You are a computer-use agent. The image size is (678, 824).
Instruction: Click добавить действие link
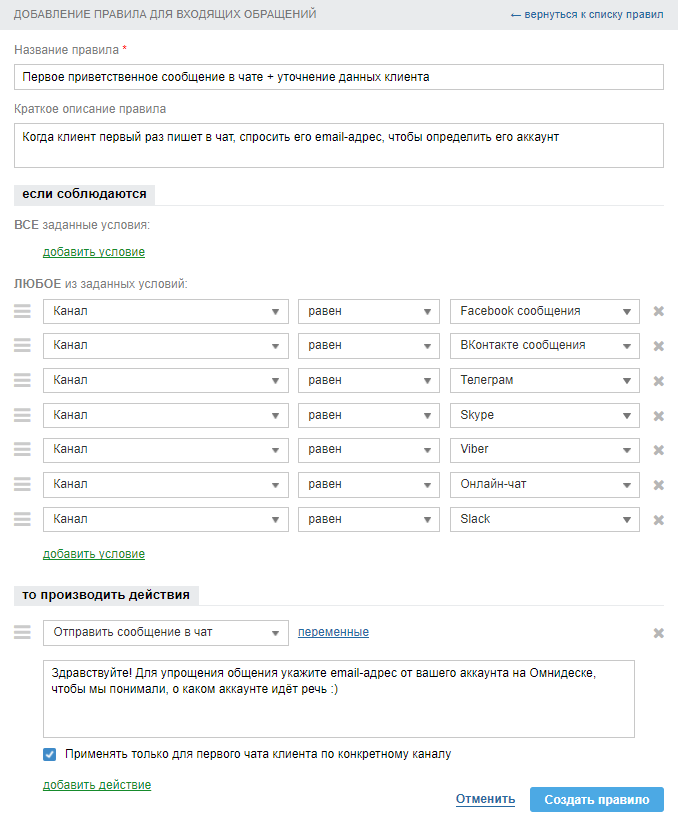coord(97,785)
